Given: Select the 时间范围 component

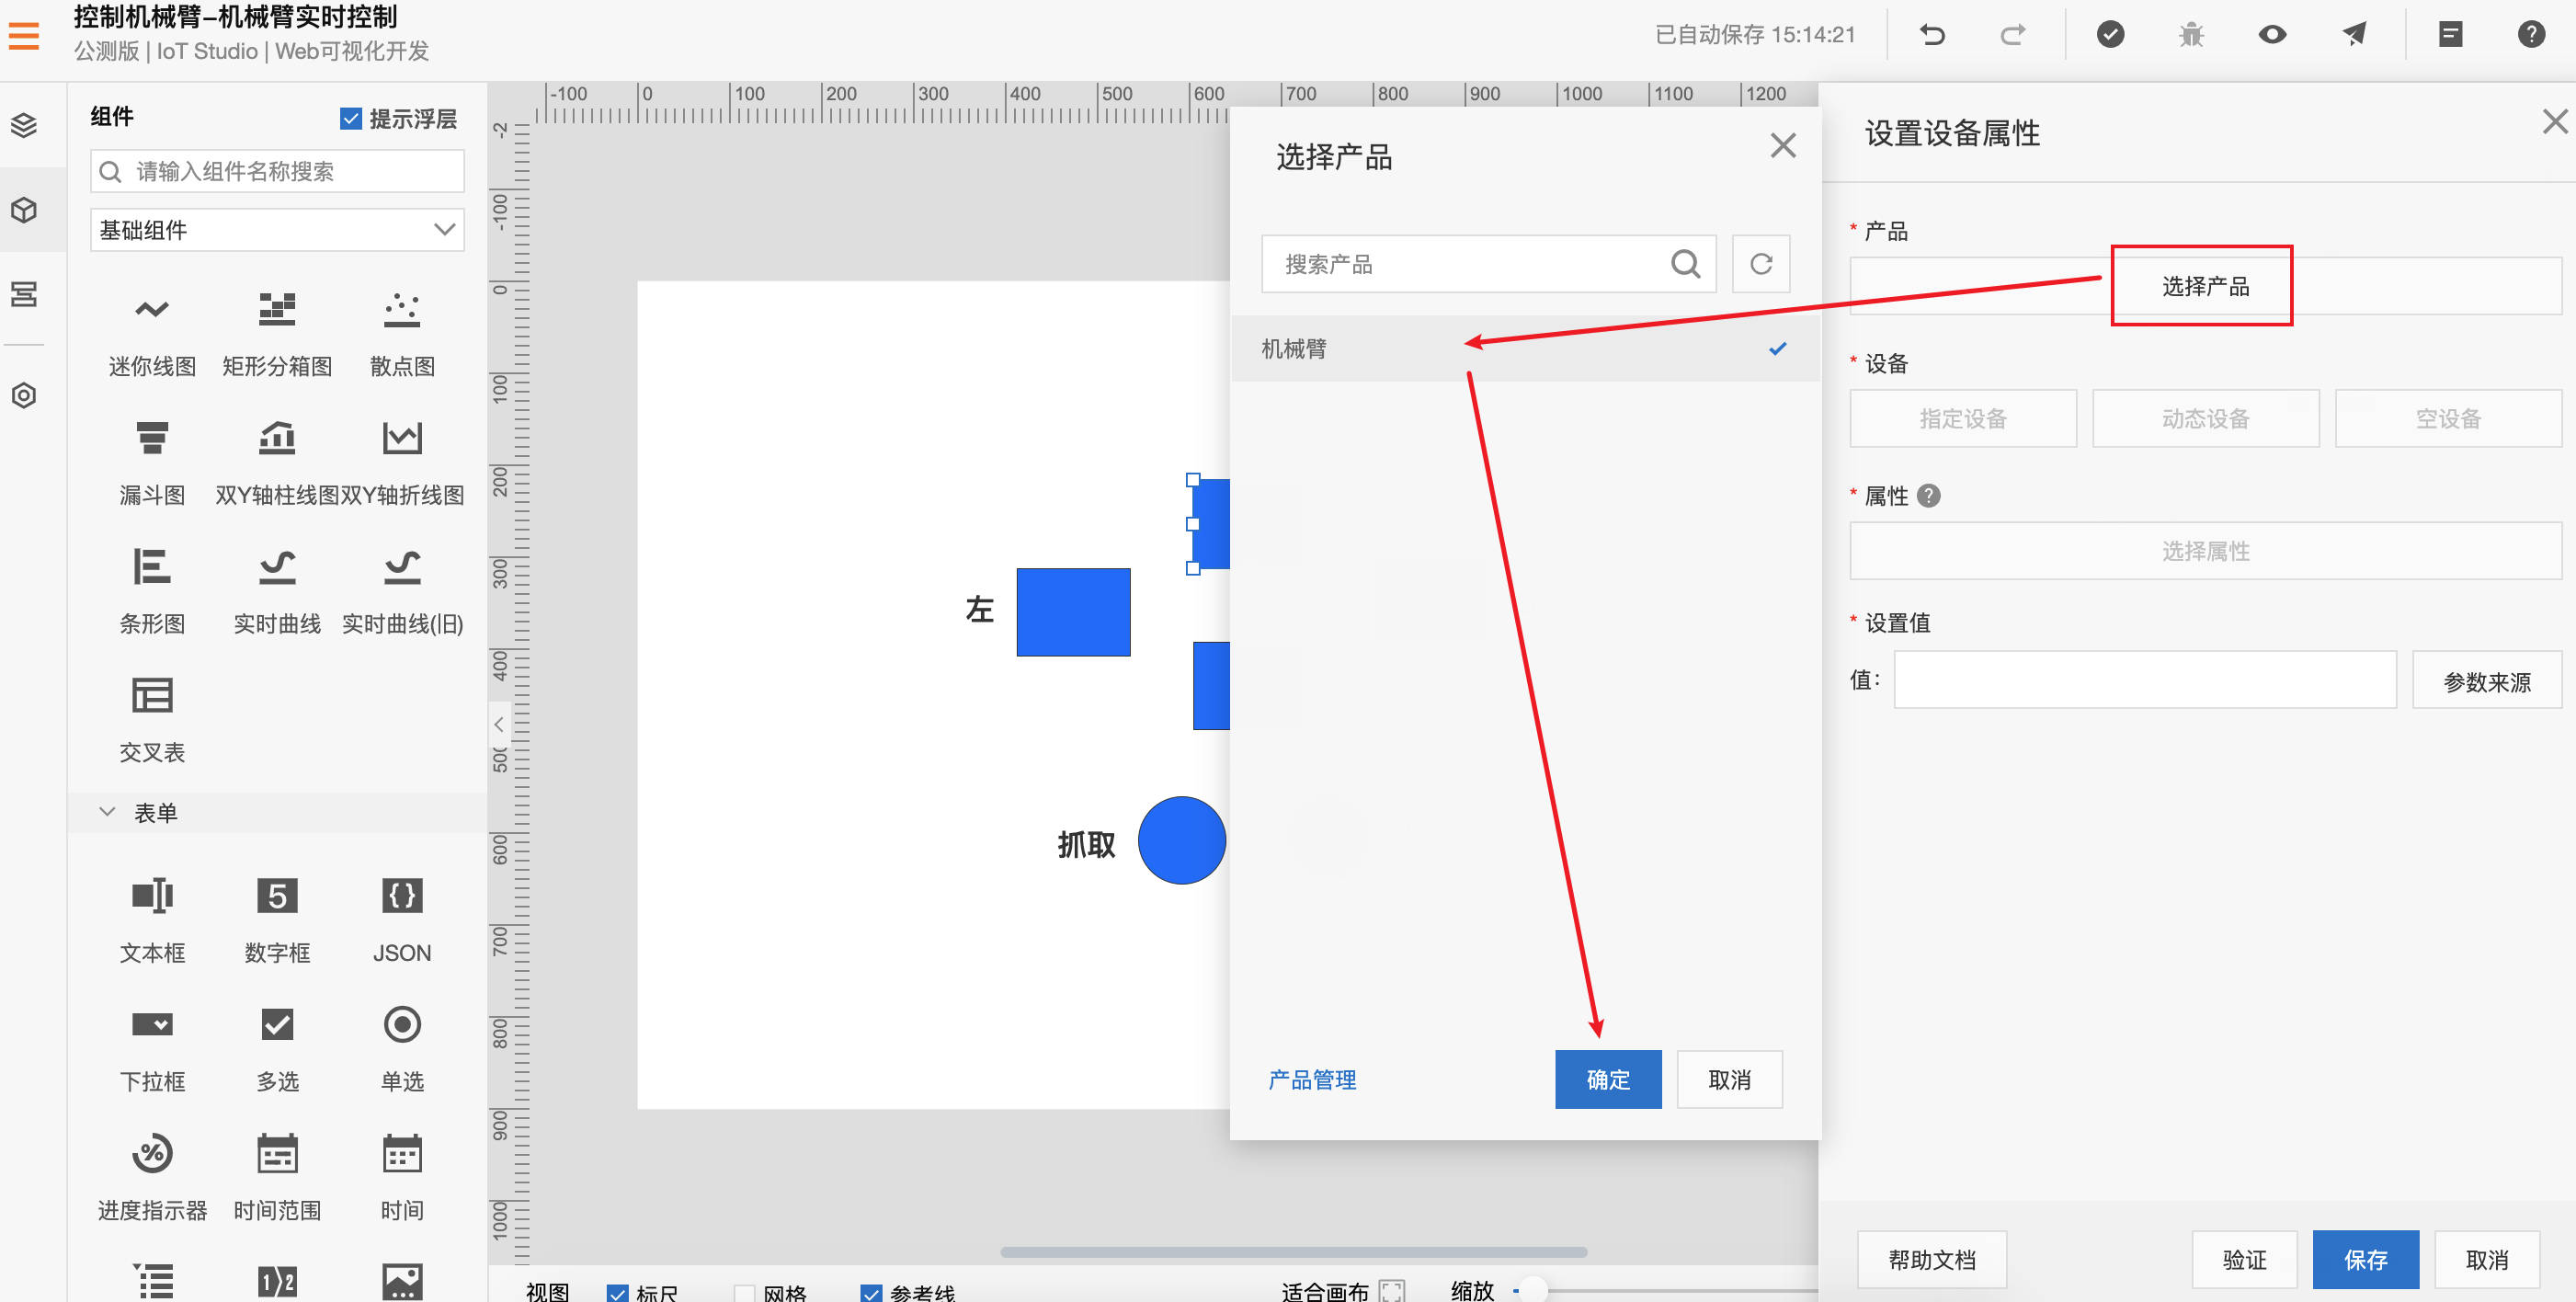Looking at the screenshot, I should 277,1179.
